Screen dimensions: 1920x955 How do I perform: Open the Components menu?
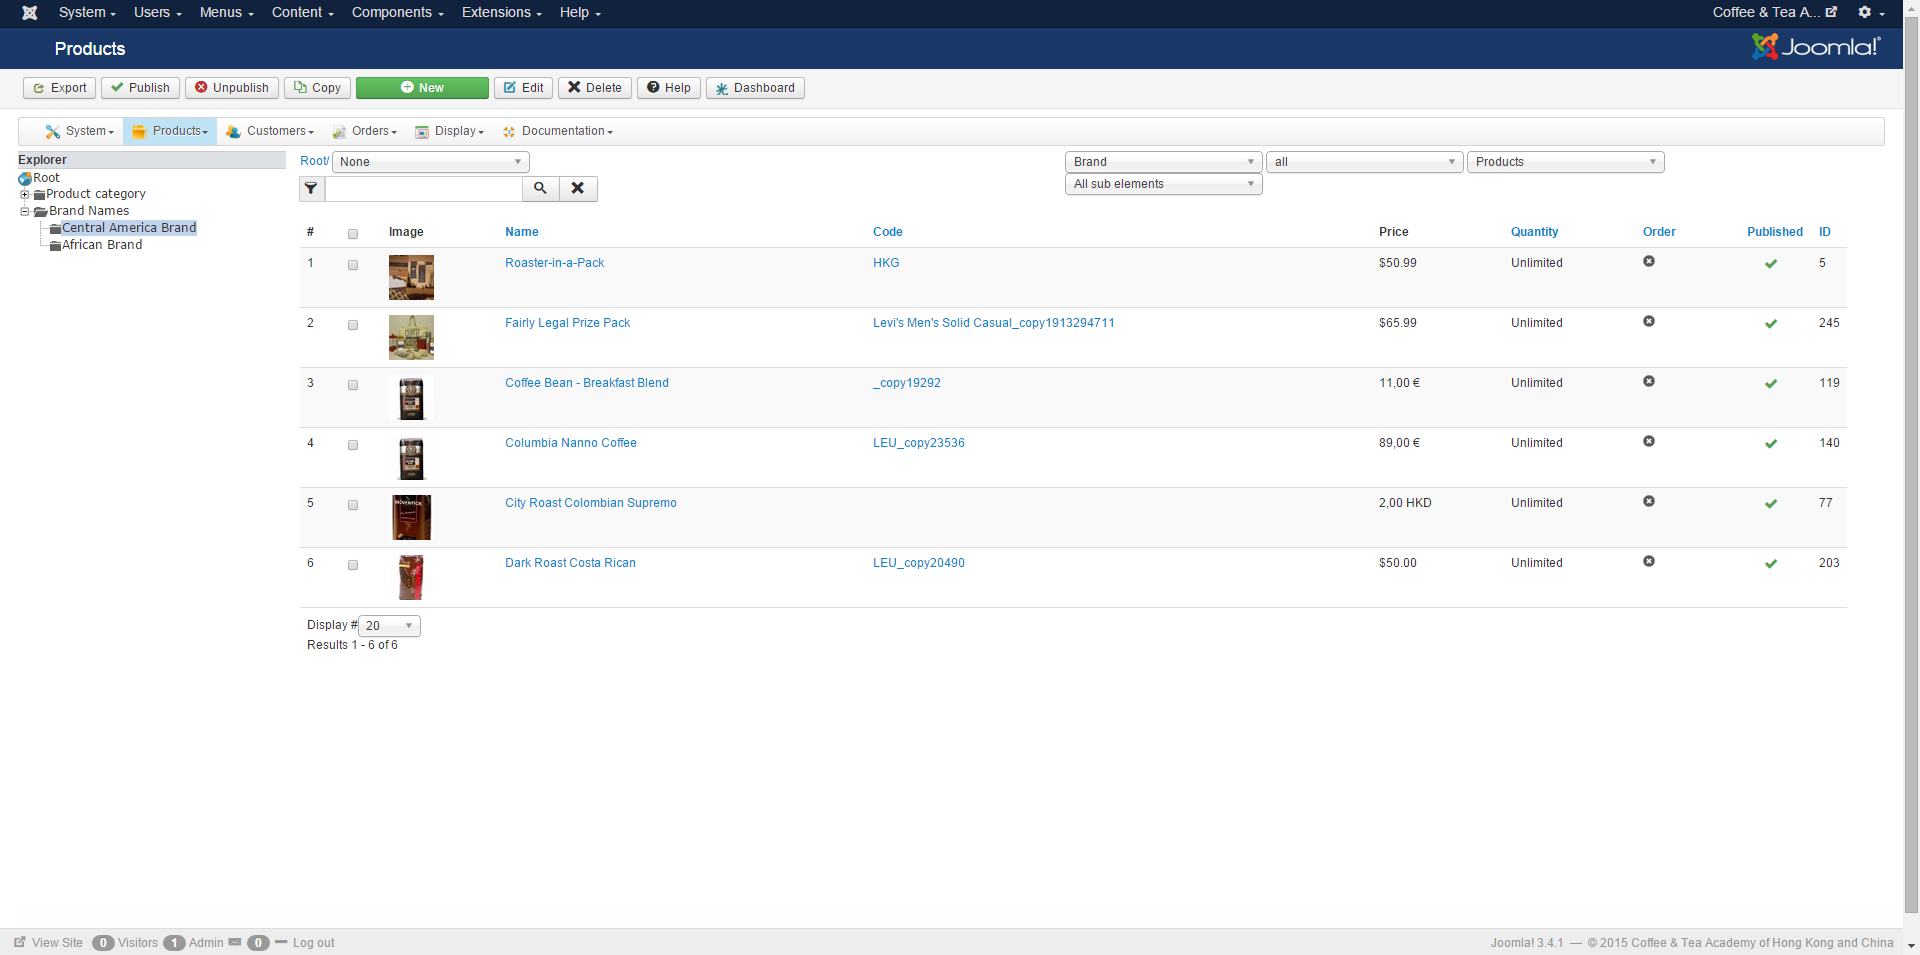click(x=398, y=13)
